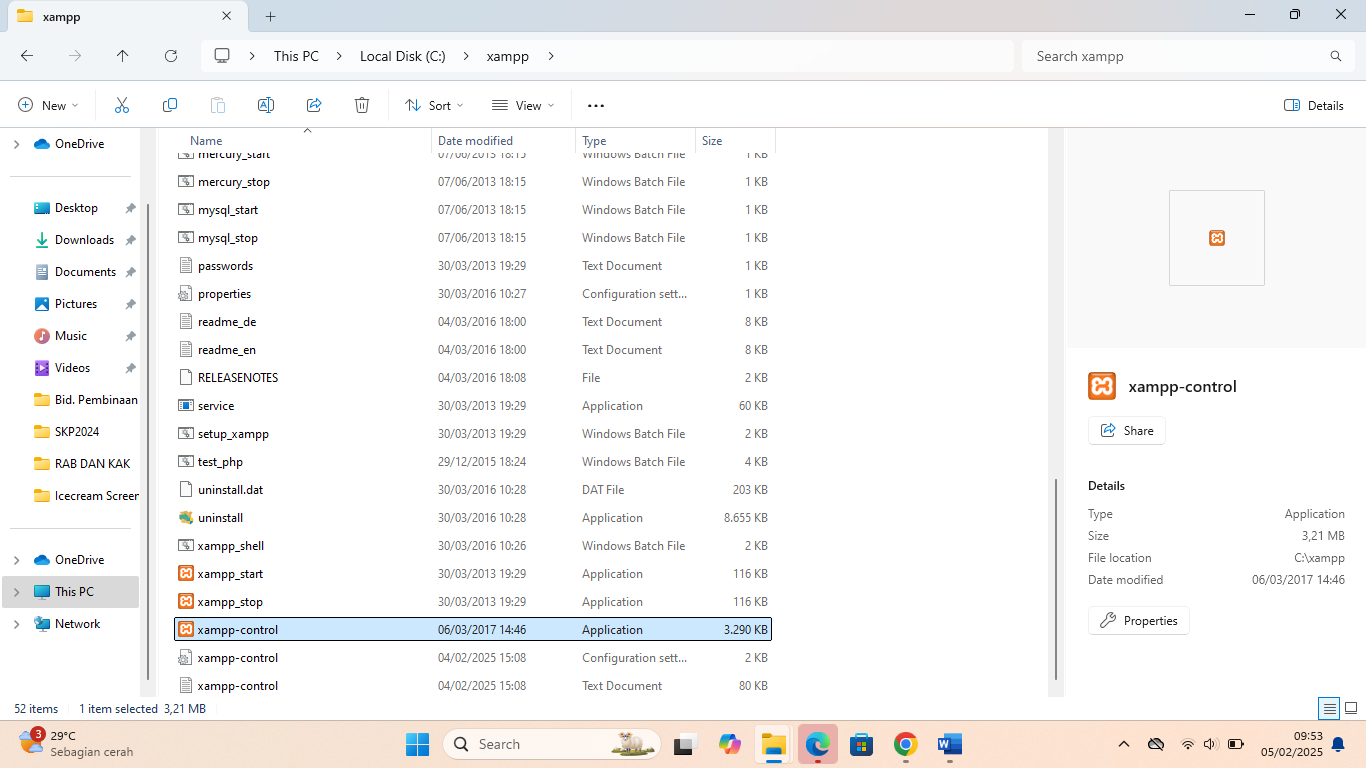This screenshot has width=1366, height=768.
Task: Click the Share icon in toolbar
Action: [314, 105]
